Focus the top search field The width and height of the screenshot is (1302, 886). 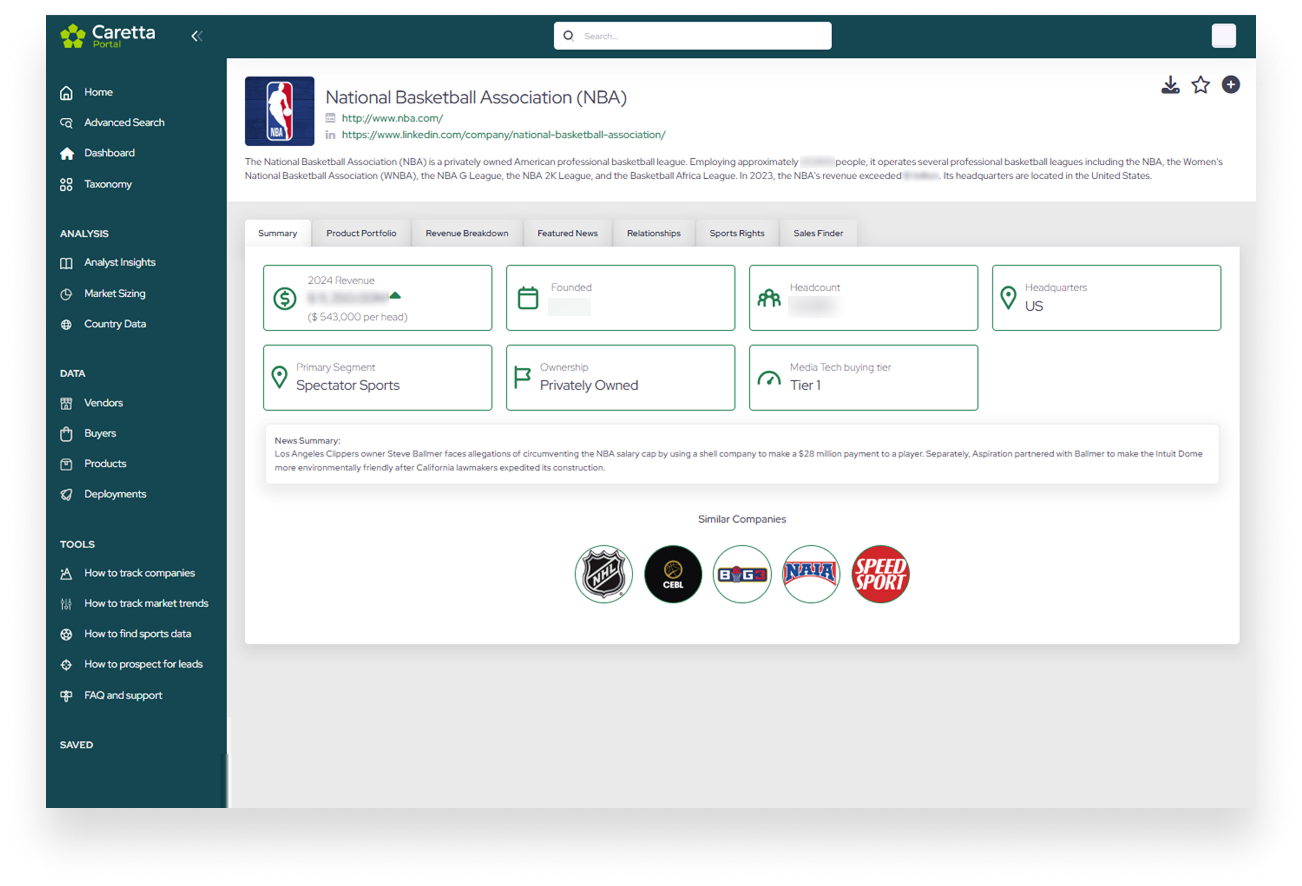[x=692, y=35]
